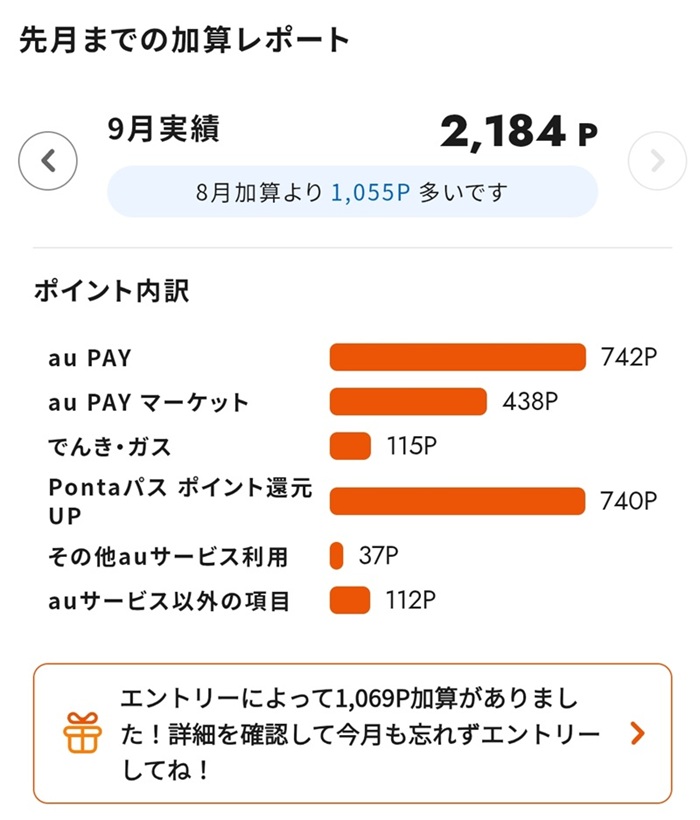
Task: Click the 2,184 P total points
Action: (x=518, y=133)
